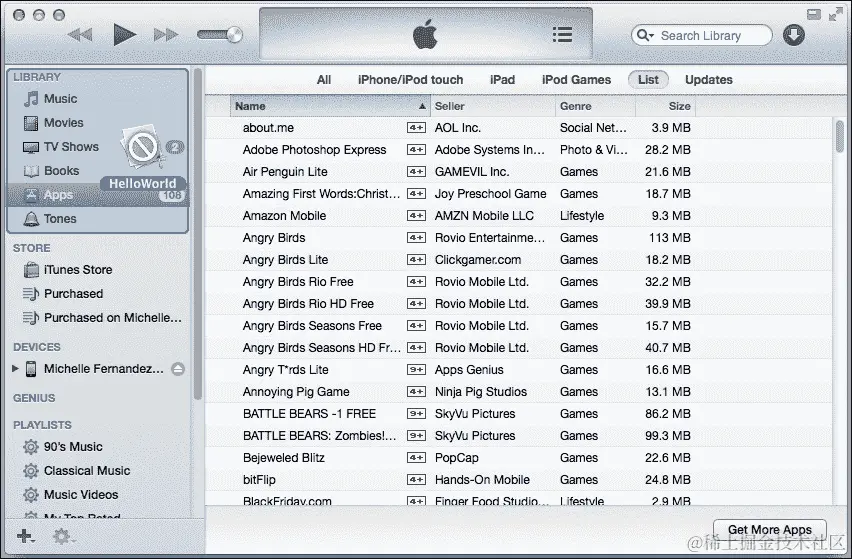Open the Up Next list icon

(562, 35)
